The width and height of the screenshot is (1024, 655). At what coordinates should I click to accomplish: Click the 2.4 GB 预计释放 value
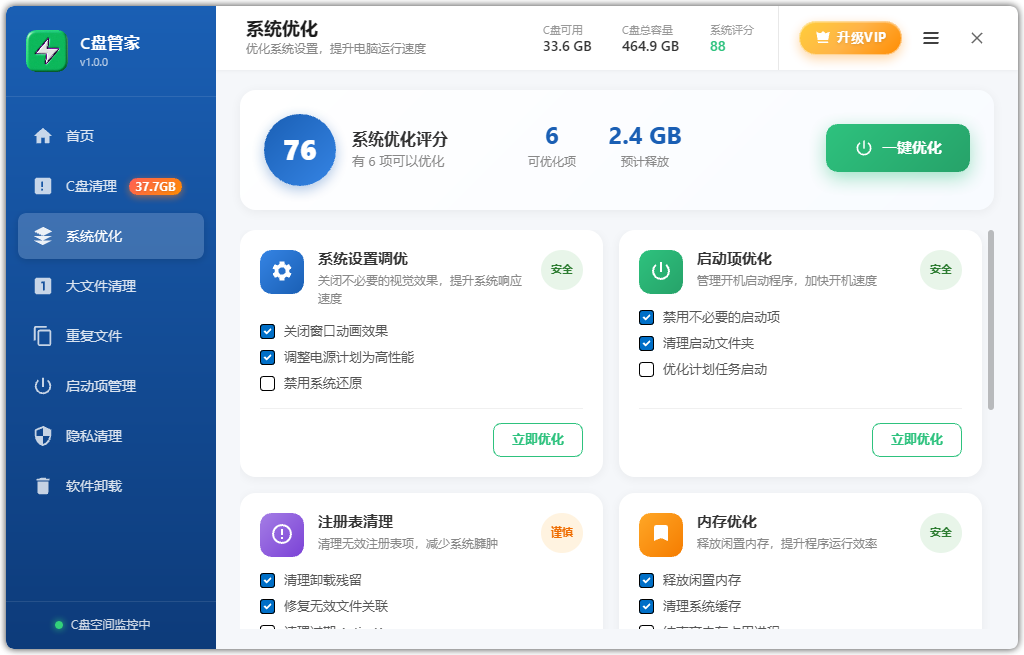coord(645,136)
